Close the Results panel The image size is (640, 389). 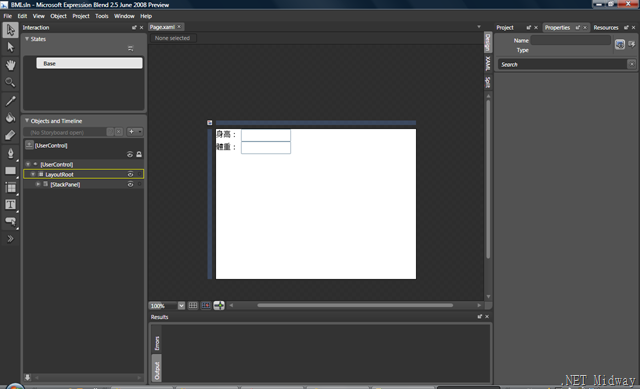[x=487, y=316]
